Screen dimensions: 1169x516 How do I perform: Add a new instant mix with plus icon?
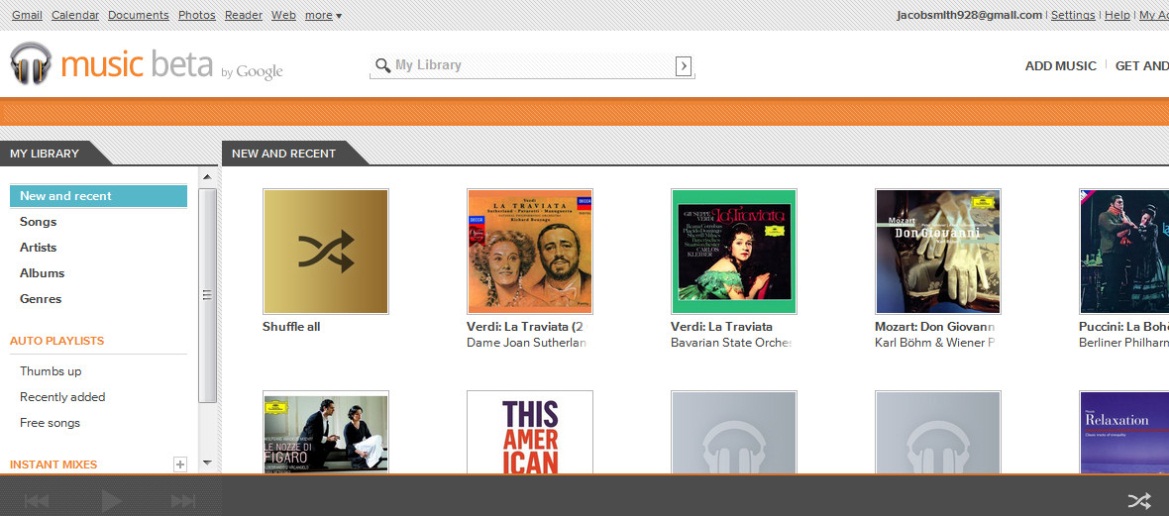point(180,465)
